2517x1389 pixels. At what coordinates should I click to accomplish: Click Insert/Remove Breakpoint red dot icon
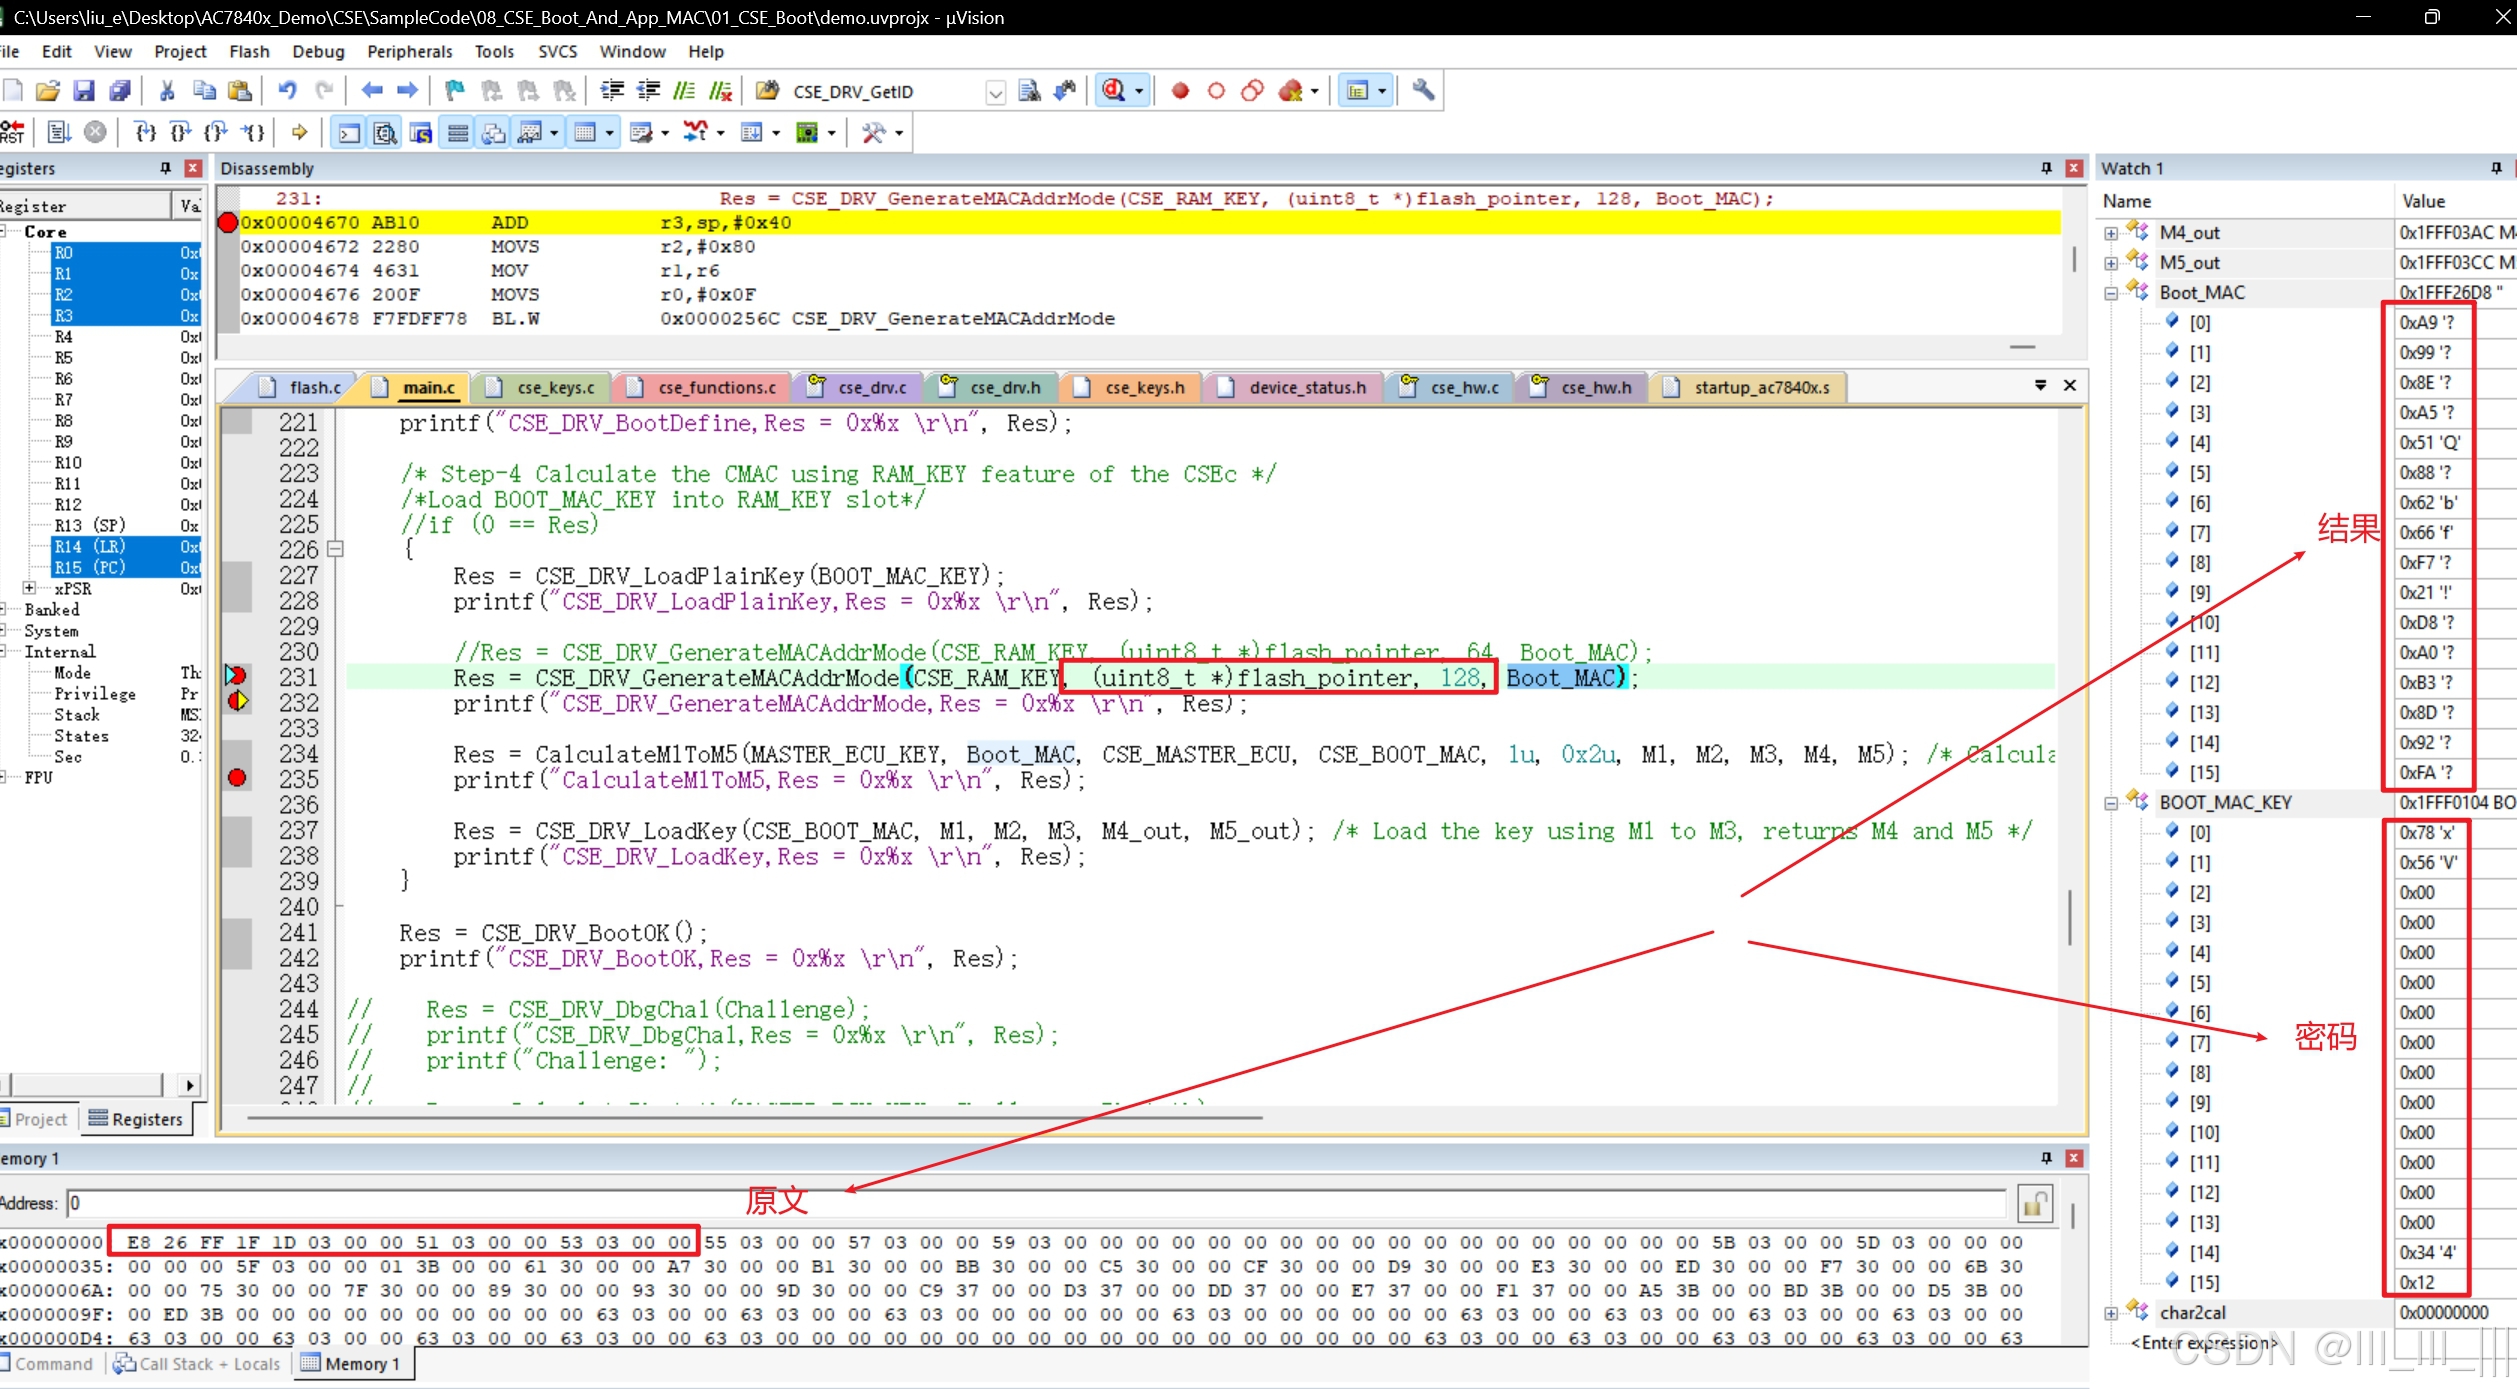(1180, 91)
